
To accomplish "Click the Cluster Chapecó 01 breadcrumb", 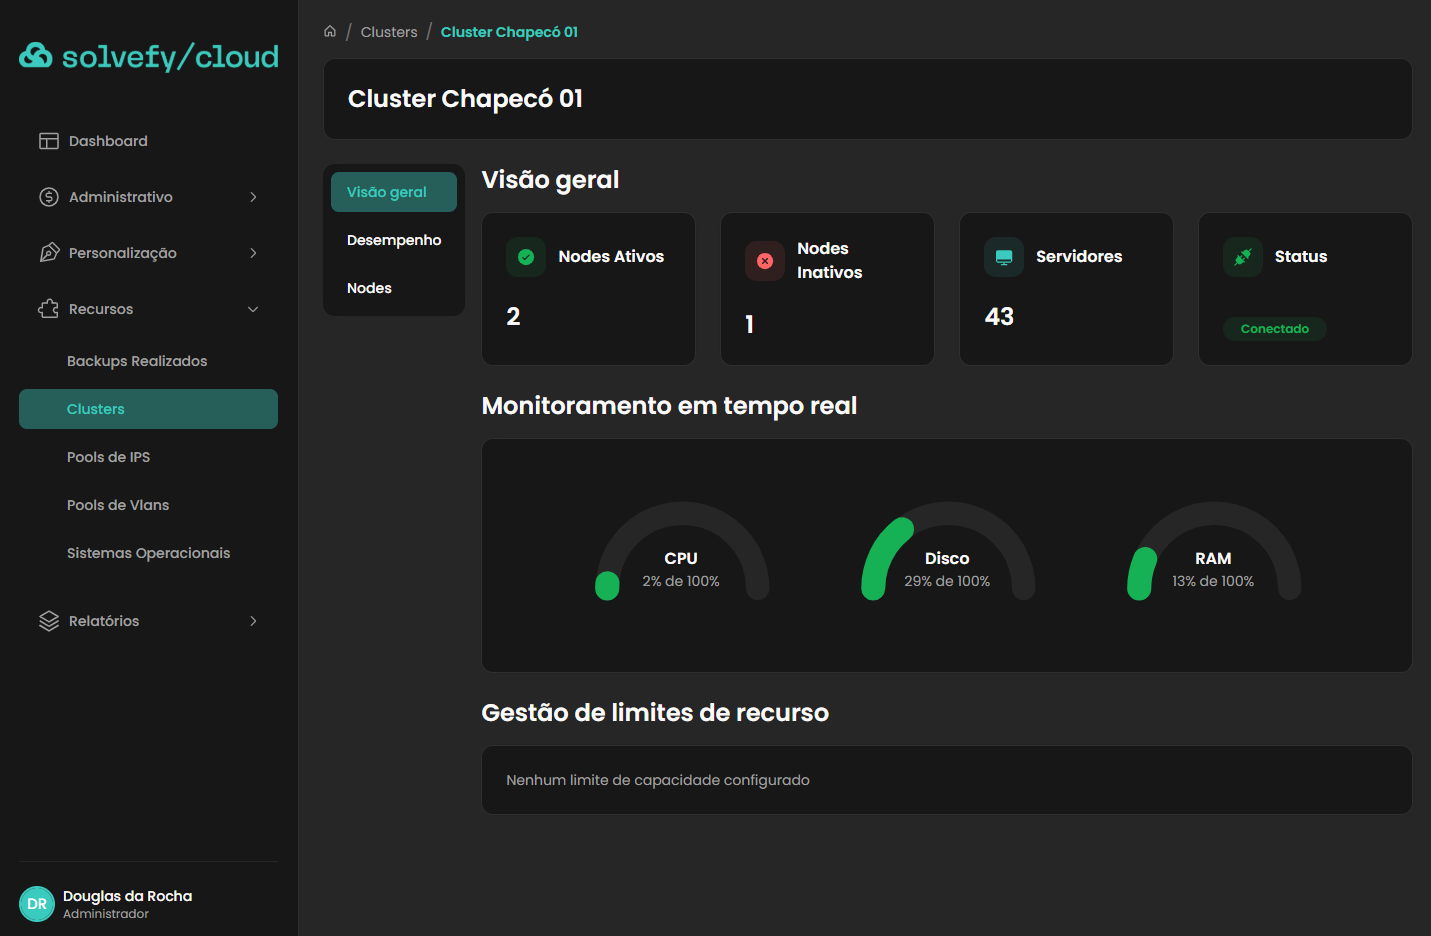I will tap(509, 32).
